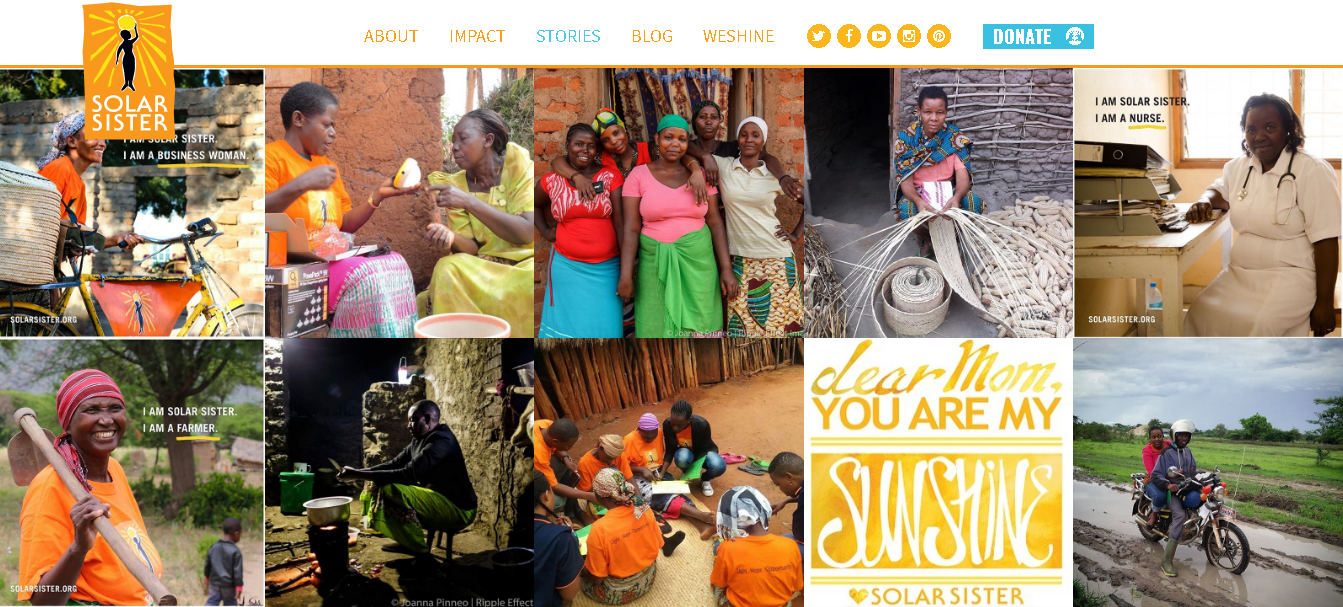Visit the WeShine page

click(x=739, y=36)
